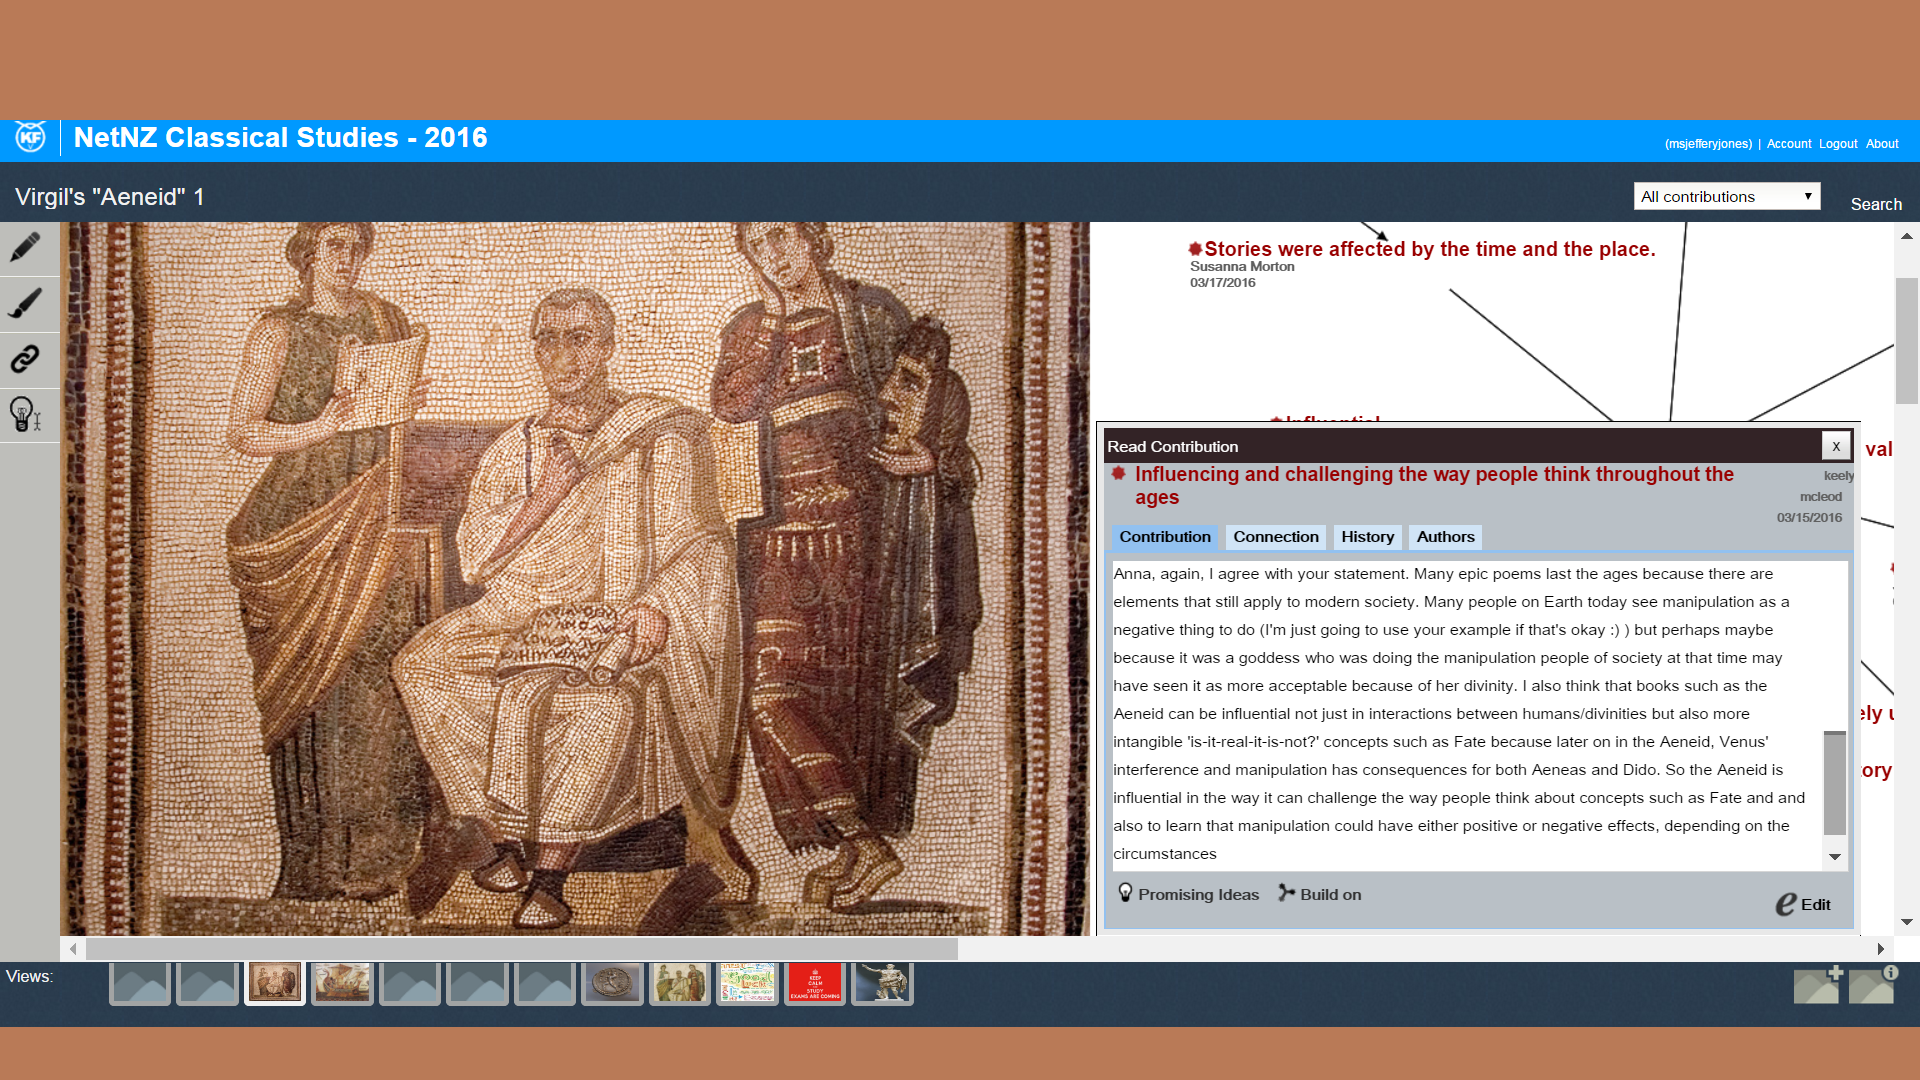Image resolution: width=1920 pixels, height=1080 pixels.
Task: Click the Build on branch icon
Action: coord(1286,893)
